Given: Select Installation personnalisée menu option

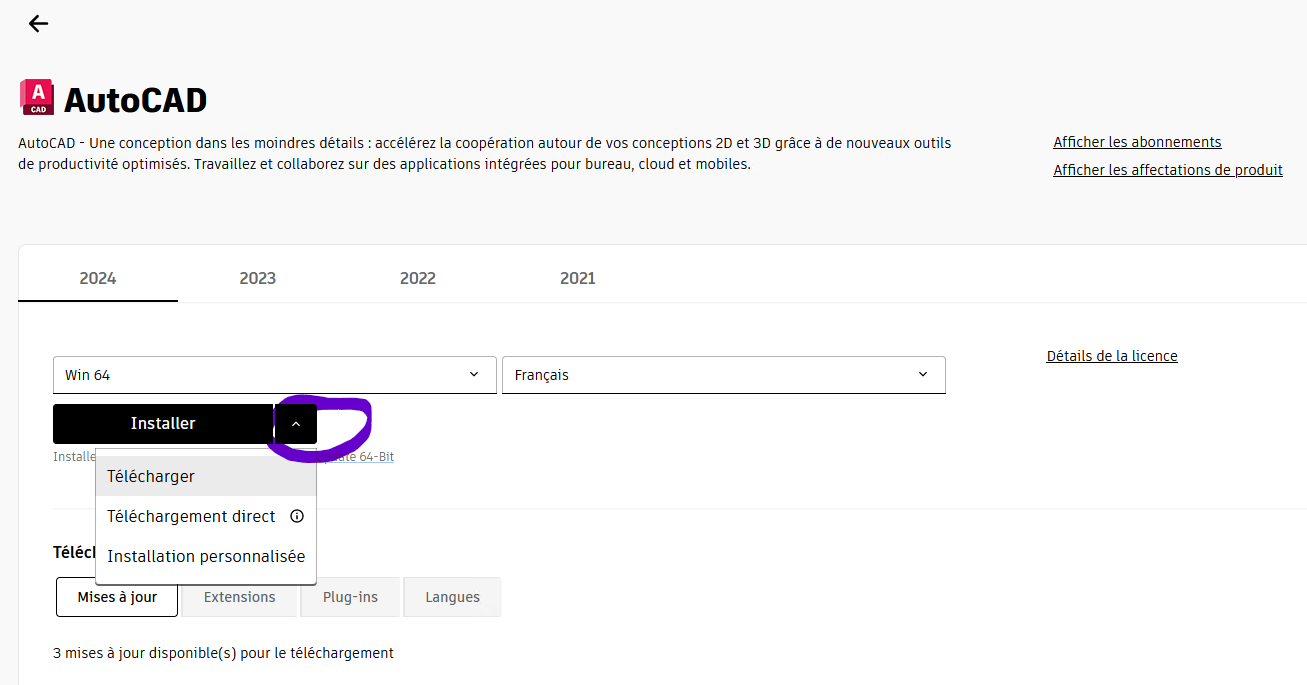Looking at the screenshot, I should point(206,557).
